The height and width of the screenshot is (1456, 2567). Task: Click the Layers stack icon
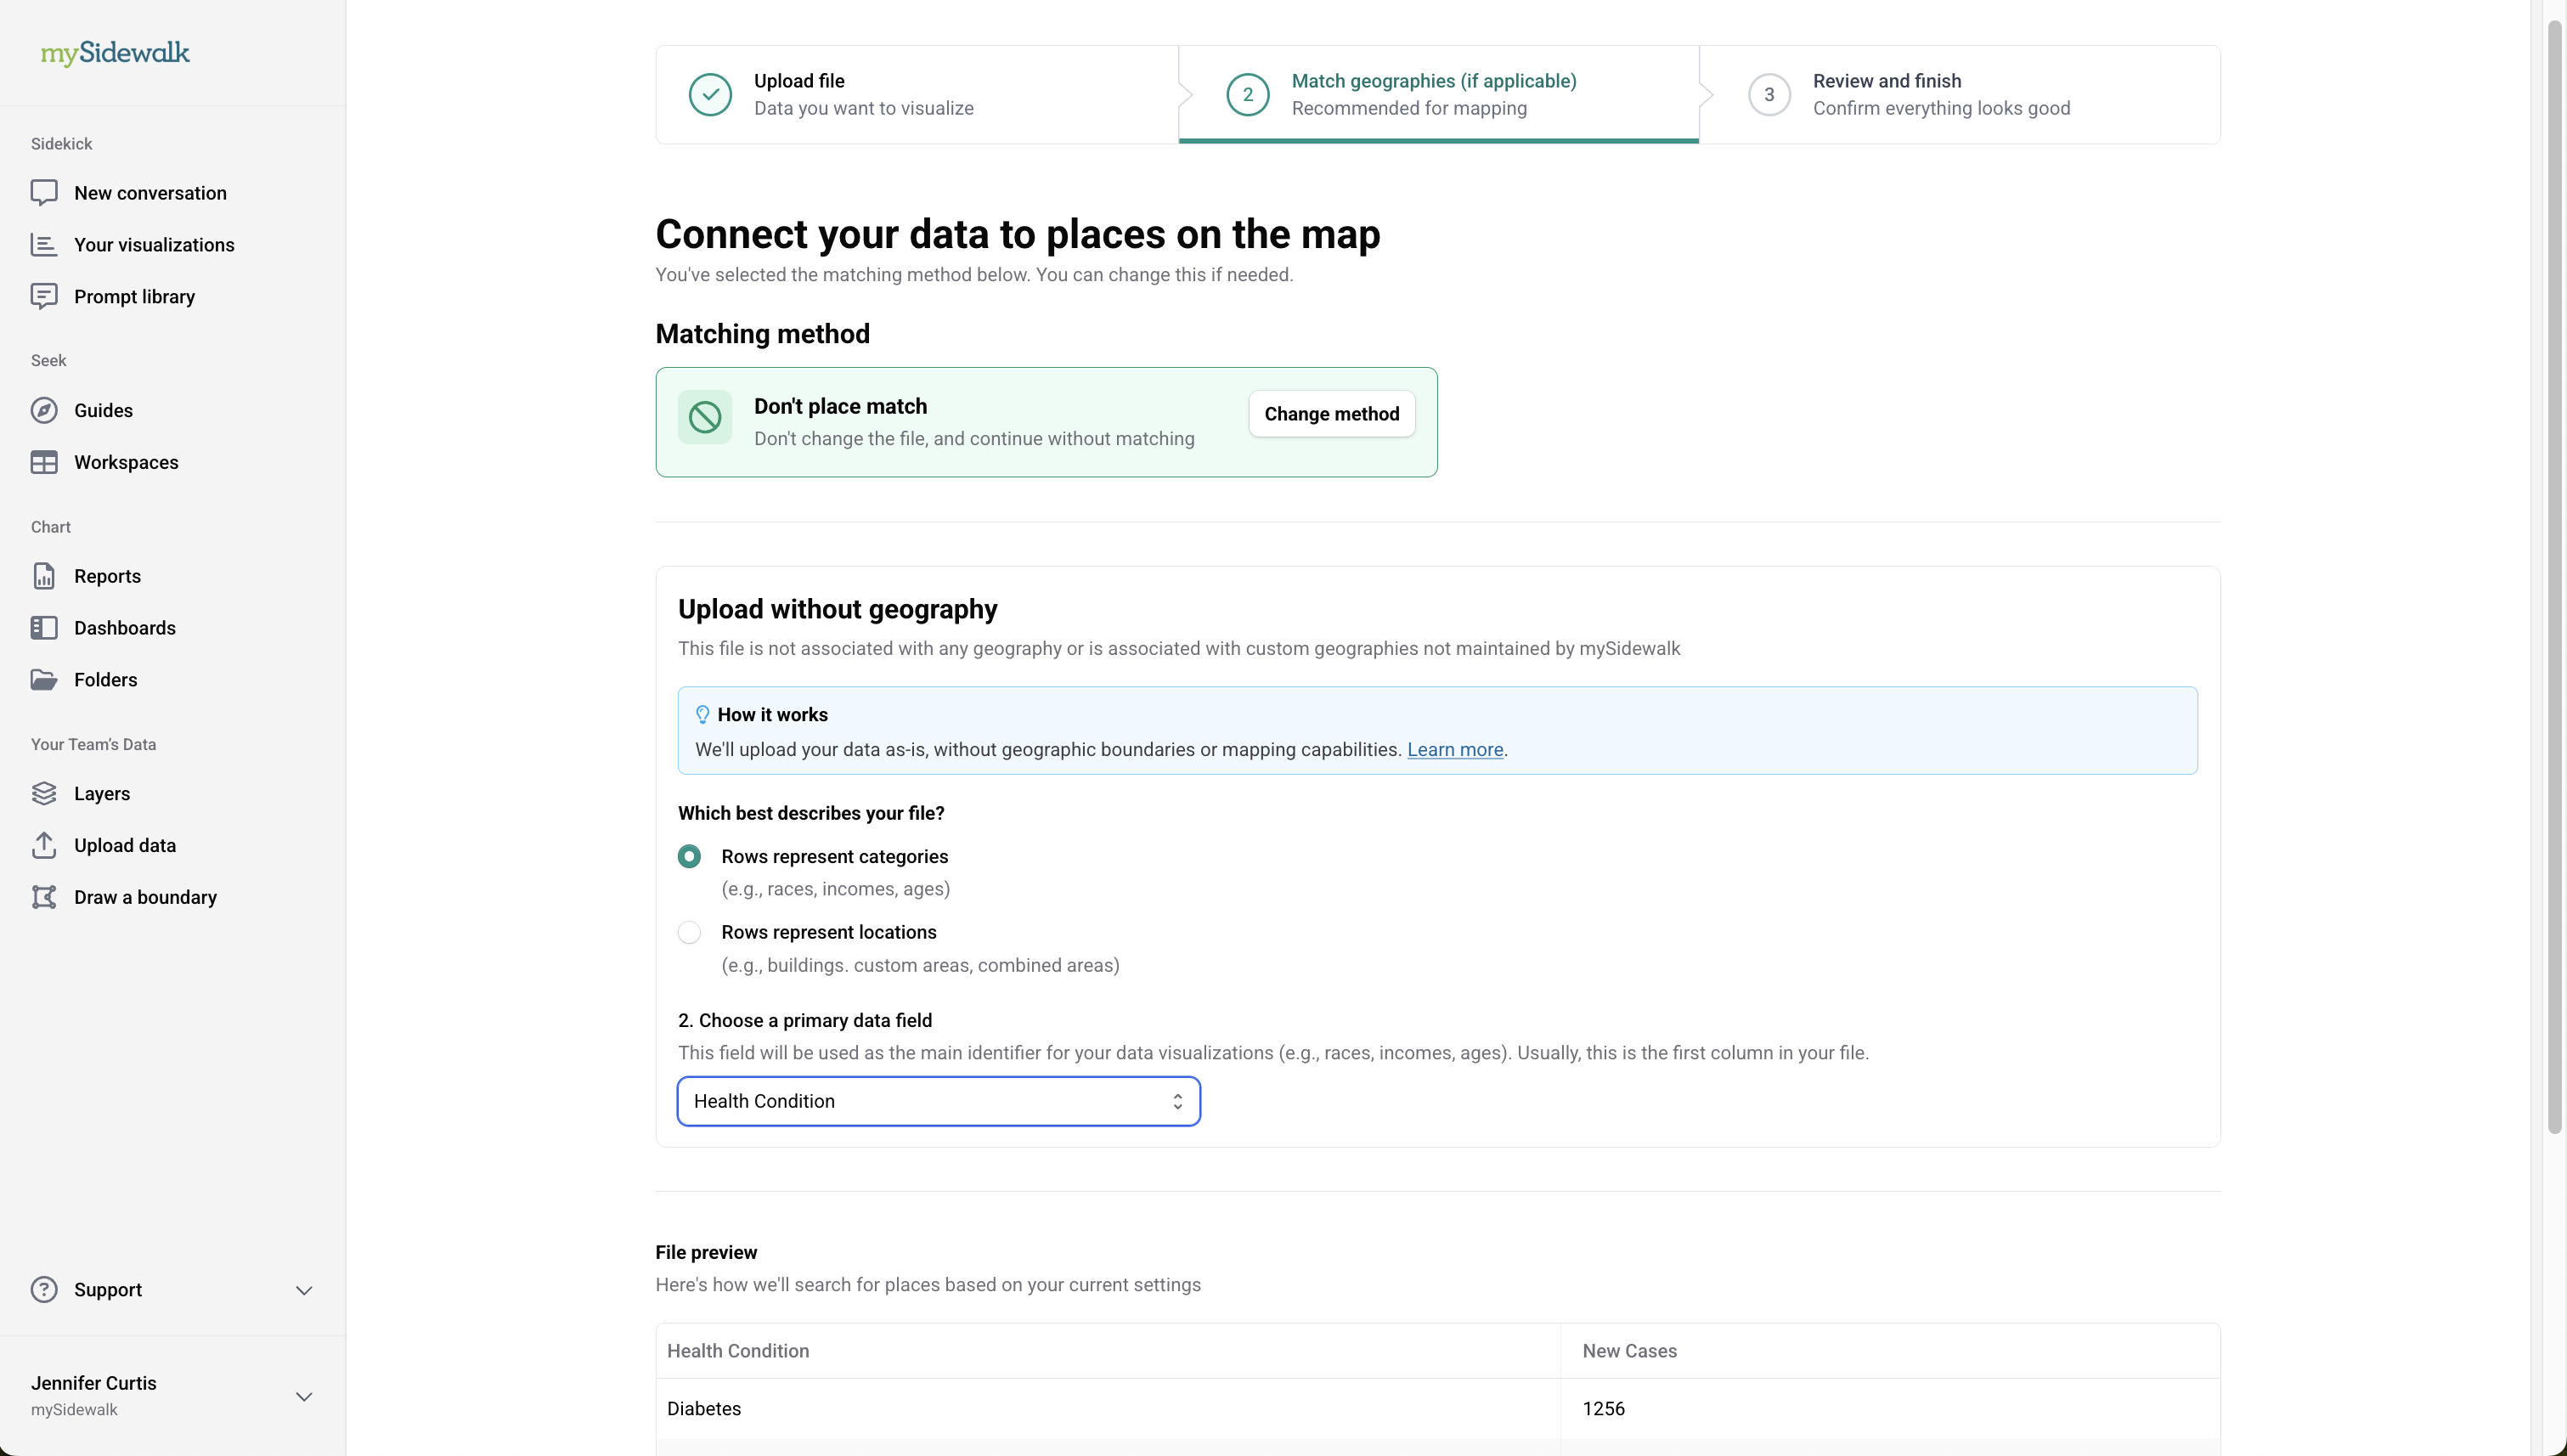pos(44,793)
